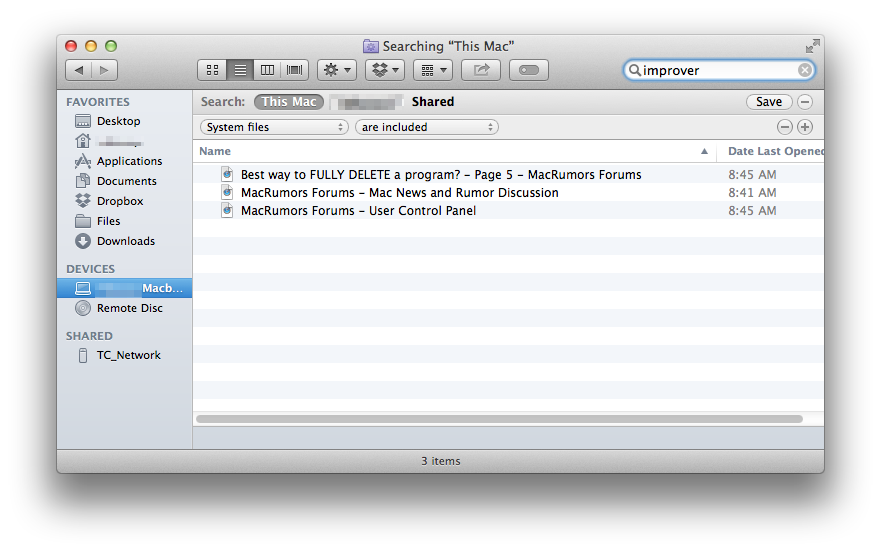Click the Save search button
This screenshot has width=881, height=552.
coord(769,102)
